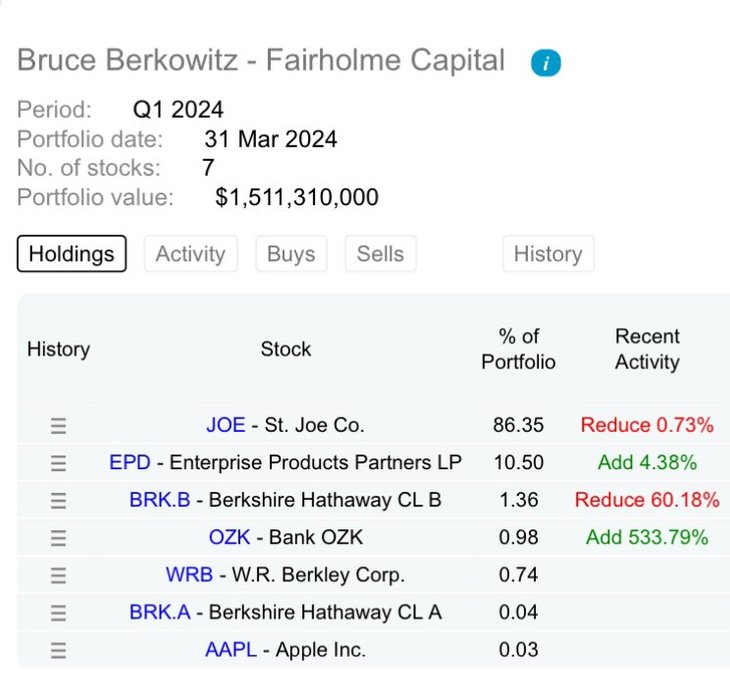This screenshot has width=730, height=700.
Task: Sort by % of Portfolio column header
Action: (x=519, y=349)
